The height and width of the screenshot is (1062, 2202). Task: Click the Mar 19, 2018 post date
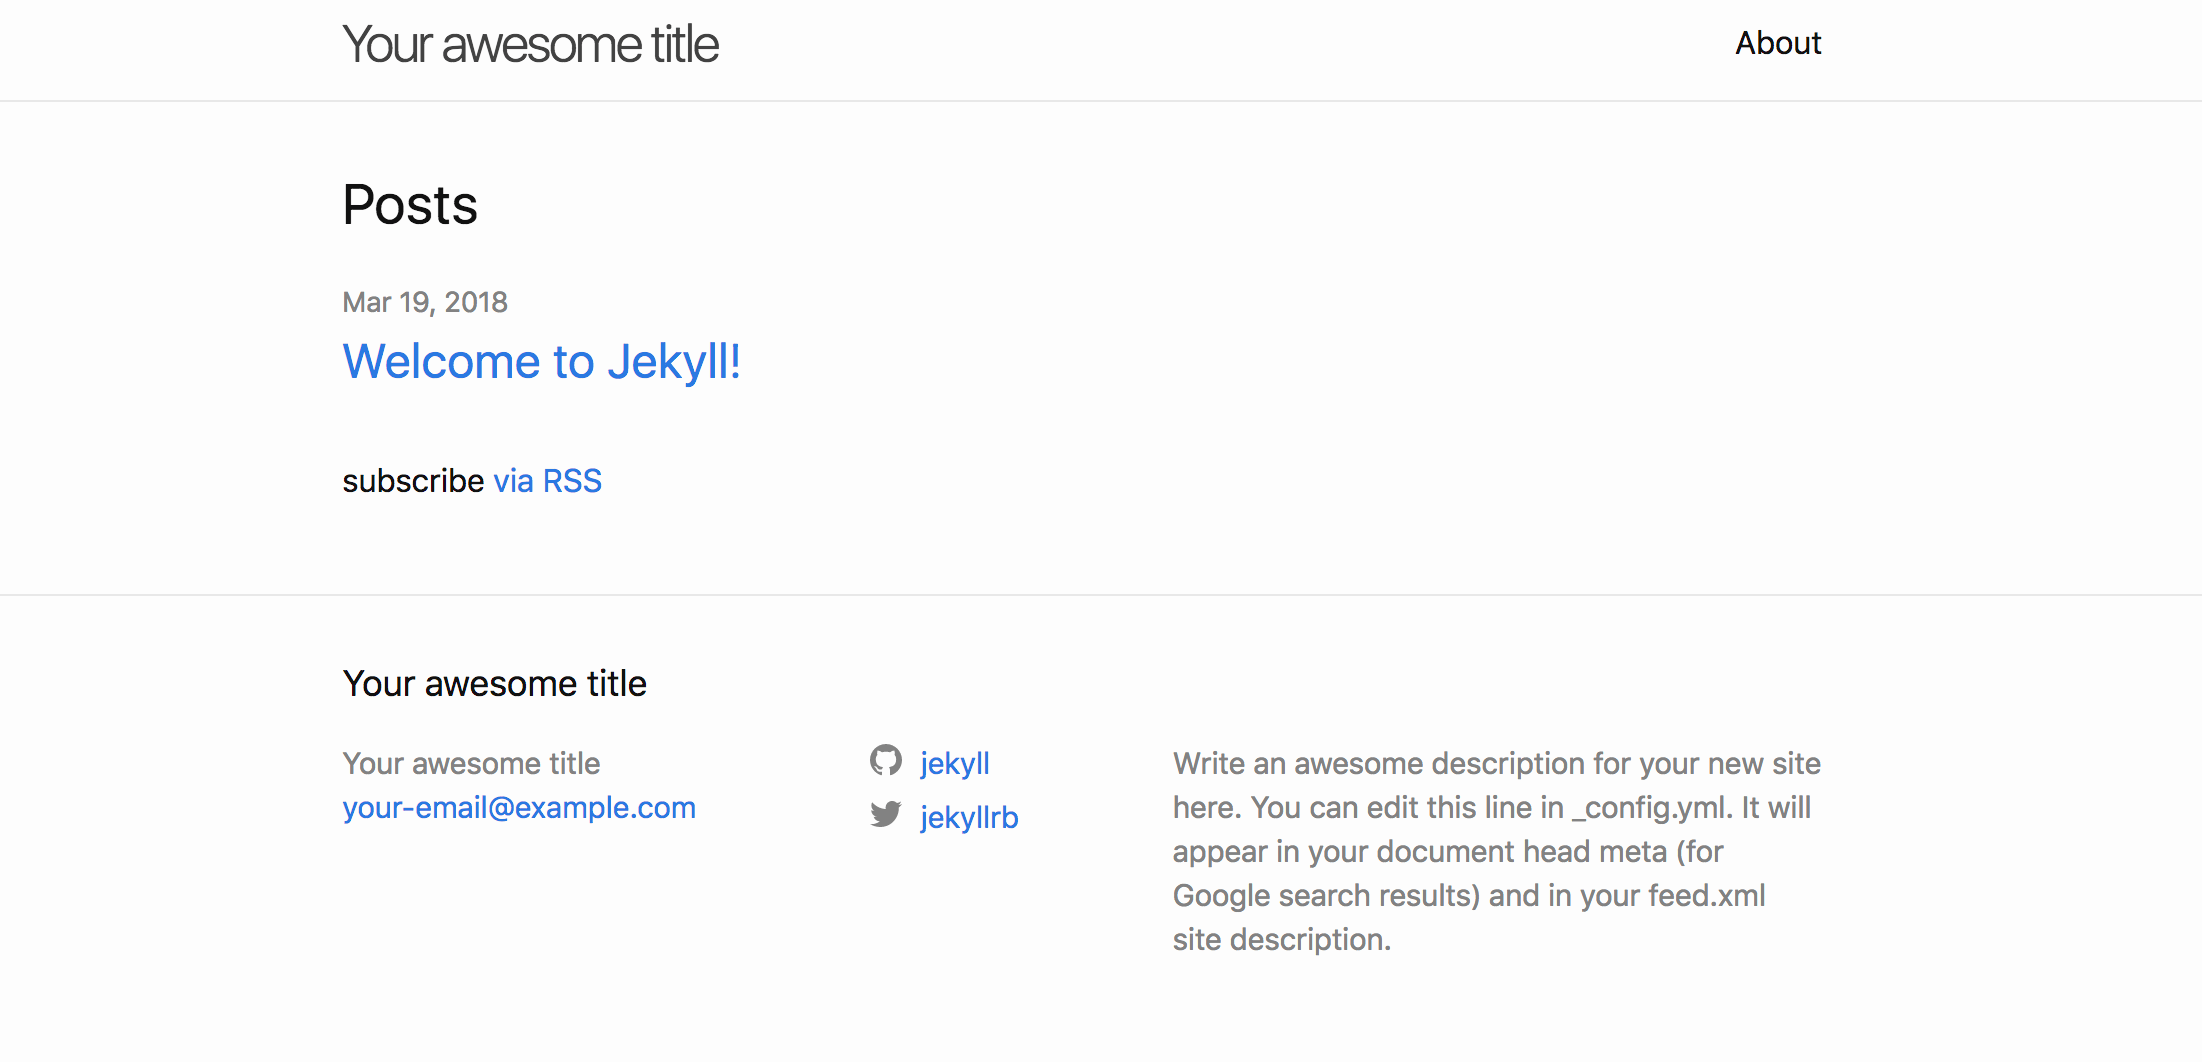pos(425,302)
